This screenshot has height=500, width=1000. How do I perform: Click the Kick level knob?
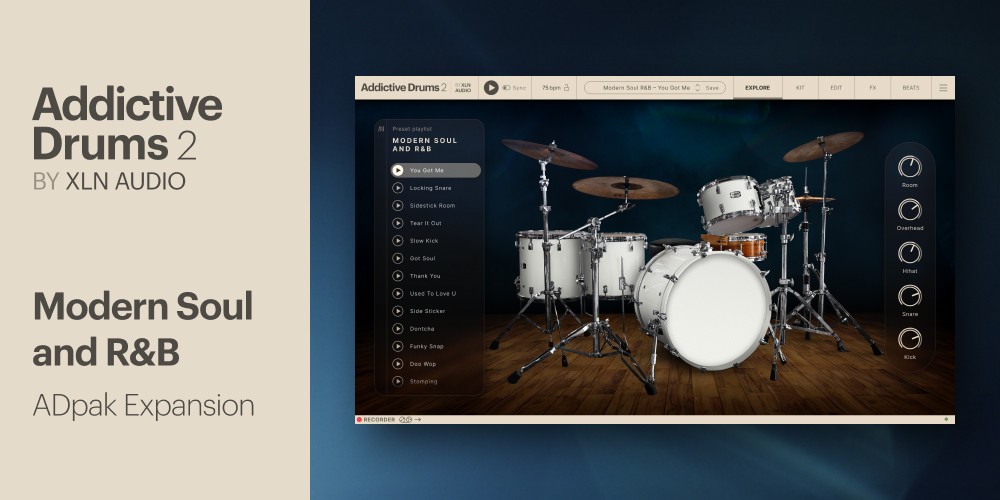coord(909,338)
